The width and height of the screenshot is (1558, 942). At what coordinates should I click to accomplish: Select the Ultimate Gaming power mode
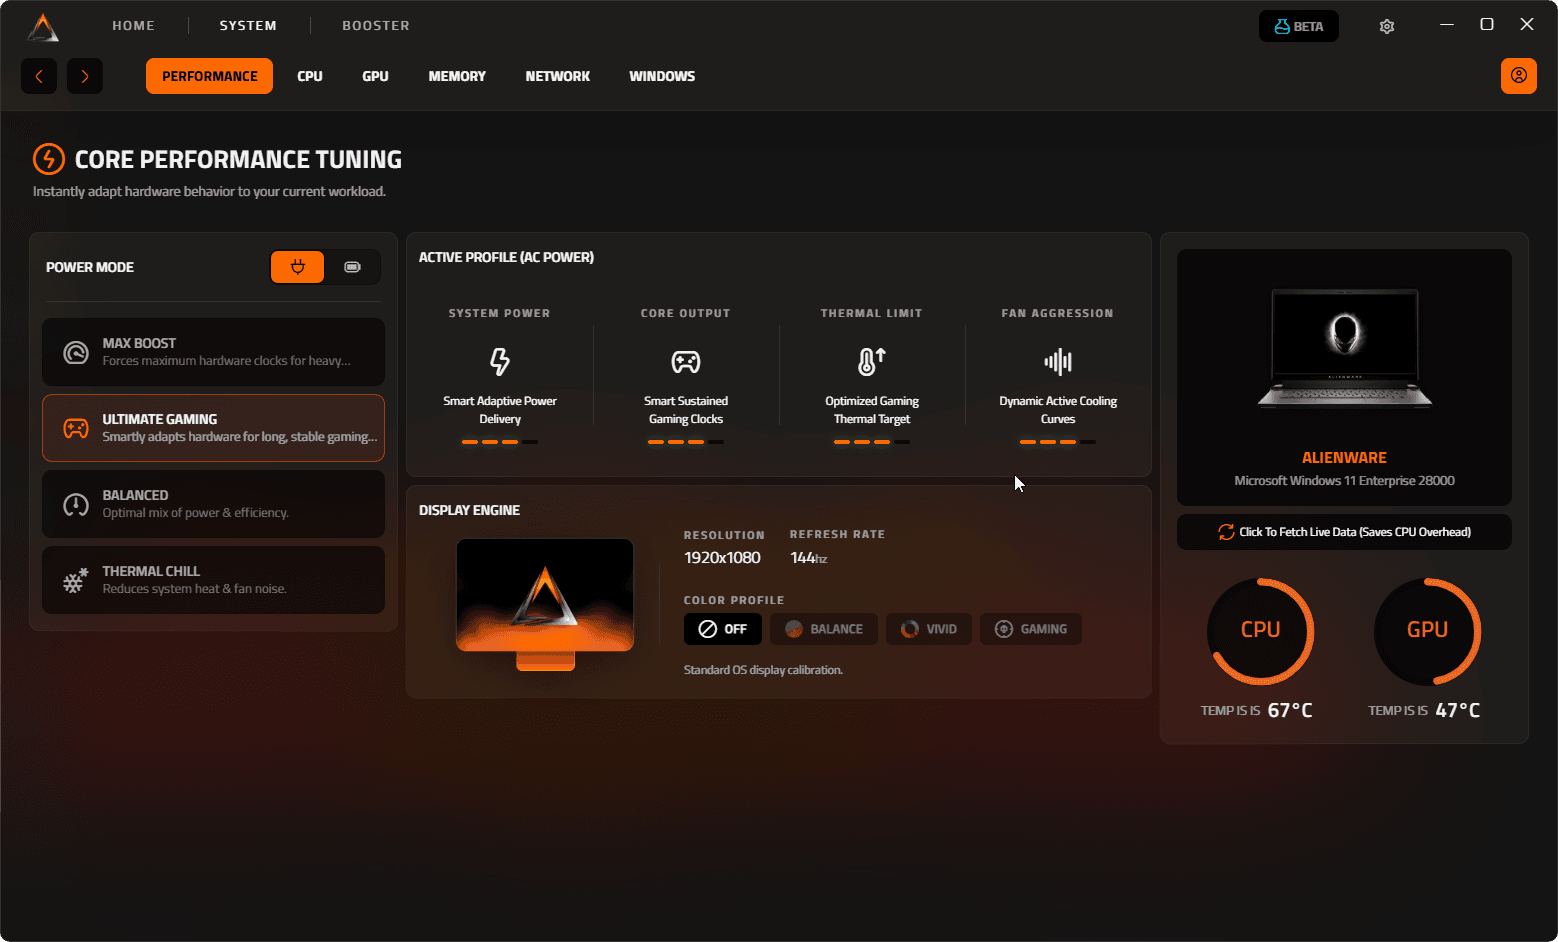pos(213,428)
